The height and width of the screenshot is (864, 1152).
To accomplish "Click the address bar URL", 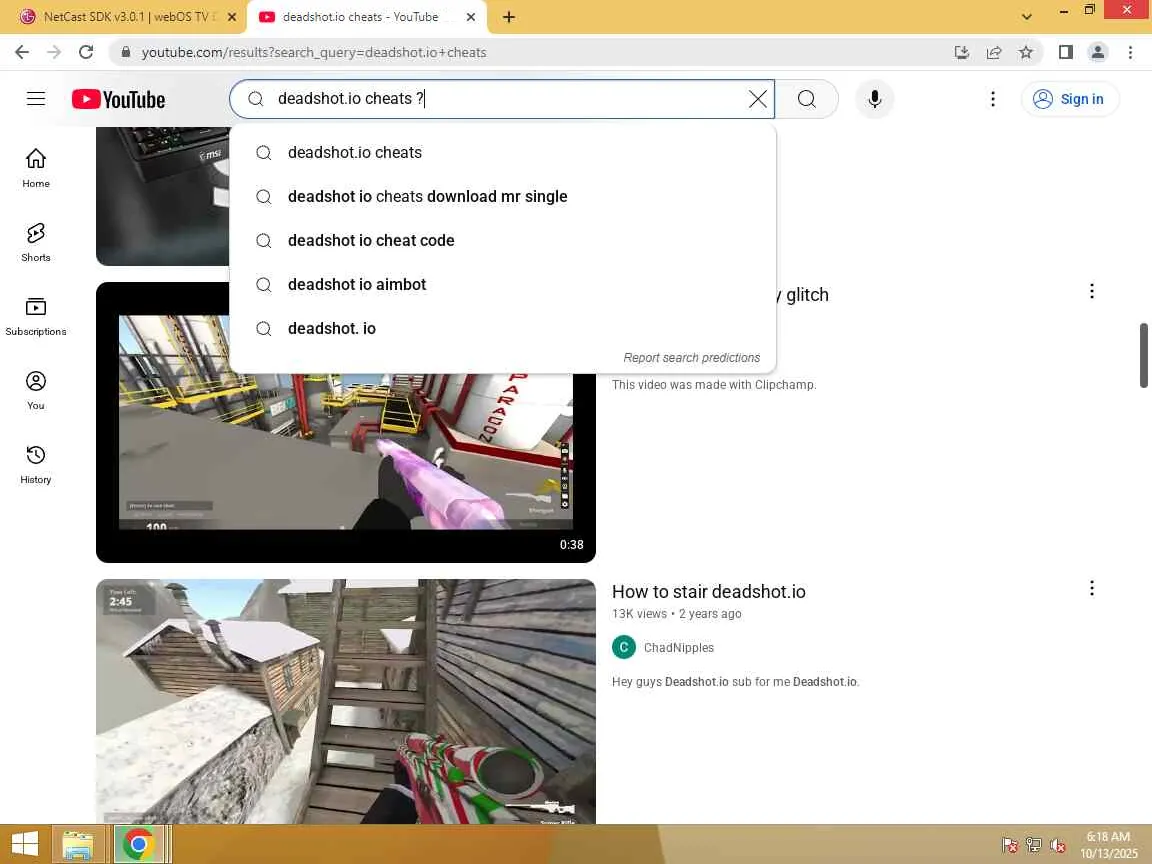I will click(x=314, y=52).
